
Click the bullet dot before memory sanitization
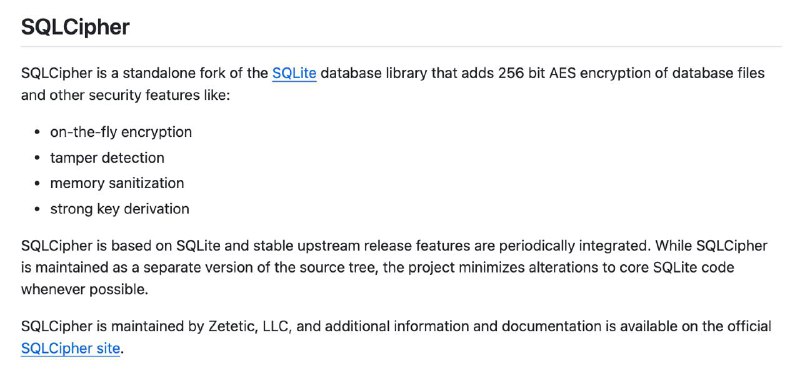tap(37, 184)
